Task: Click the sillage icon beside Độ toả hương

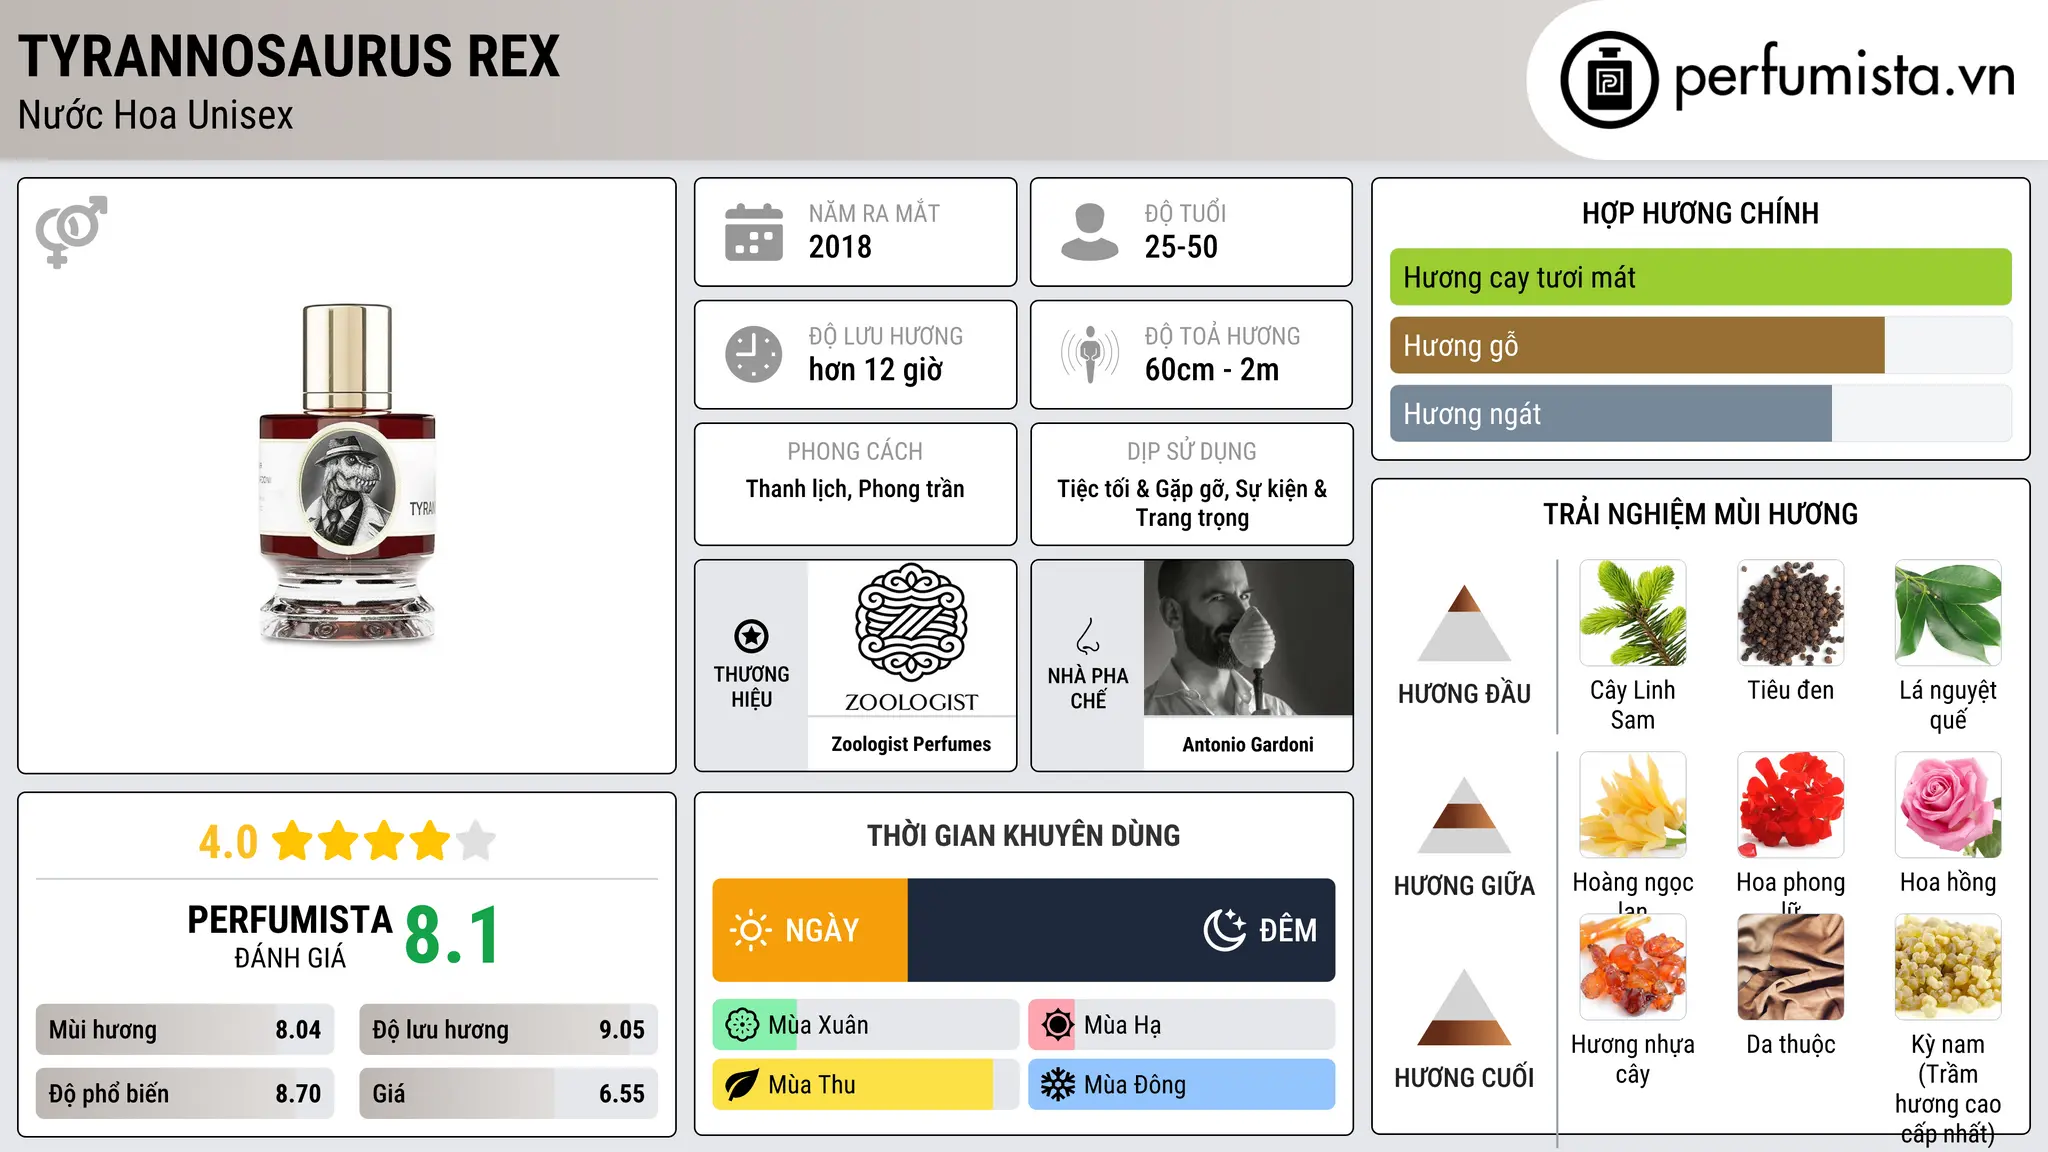Action: (x=1090, y=354)
